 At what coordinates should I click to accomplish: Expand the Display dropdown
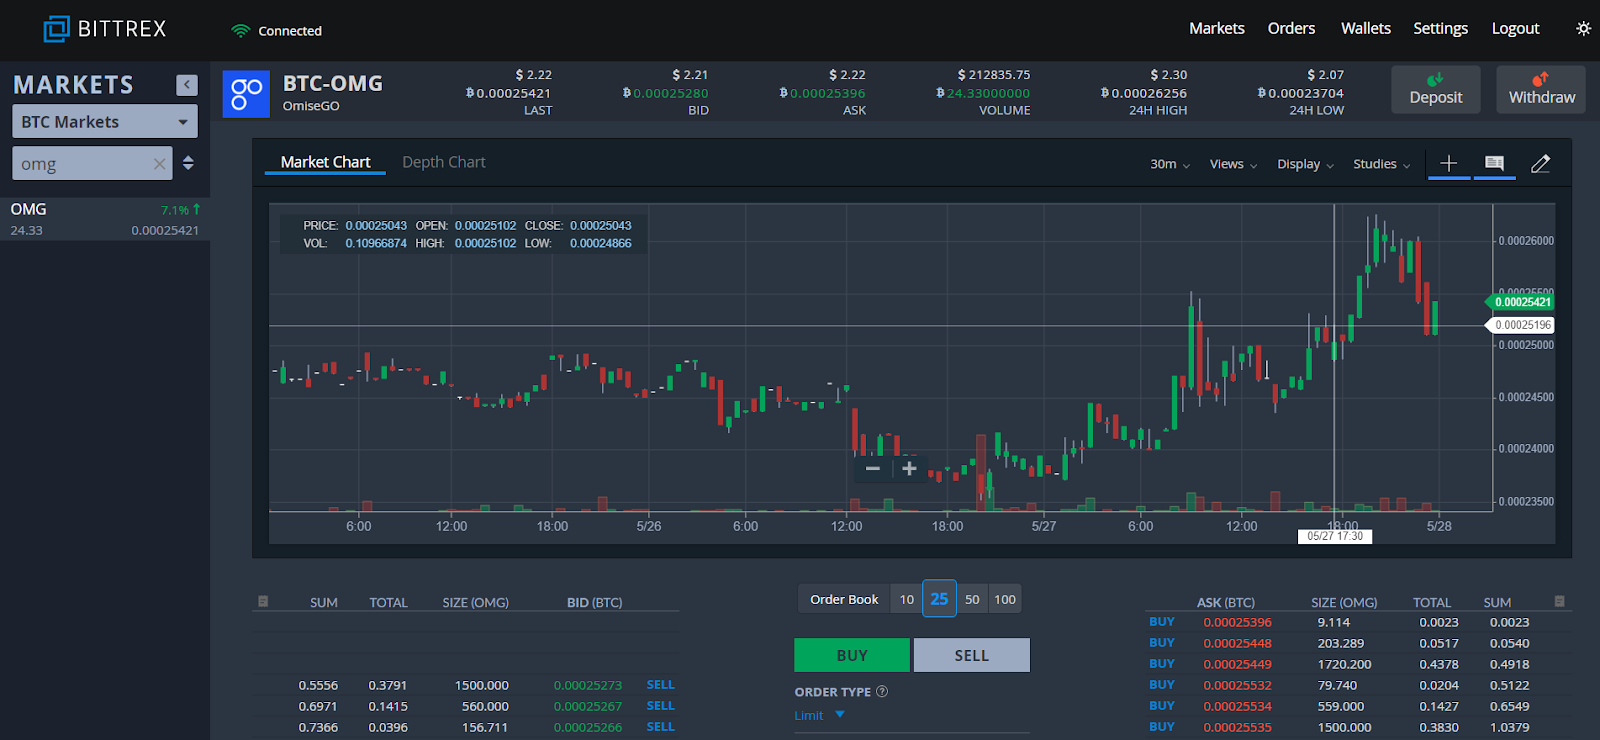pyautogui.click(x=1305, y=164)
